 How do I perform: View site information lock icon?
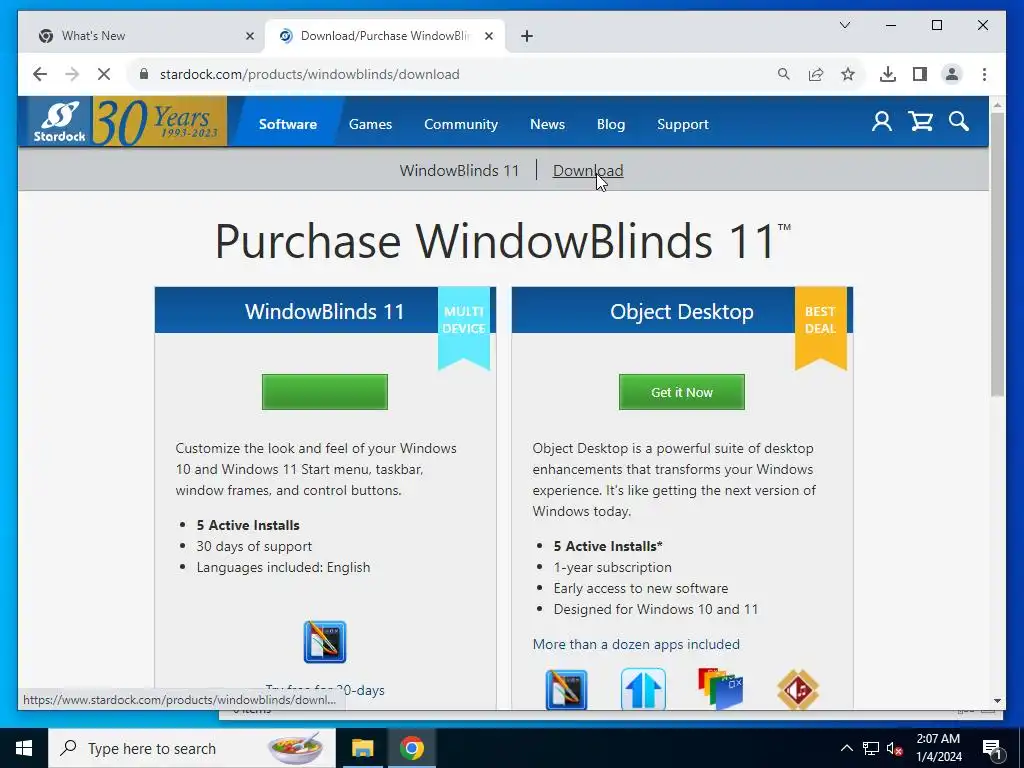point(144,74)
